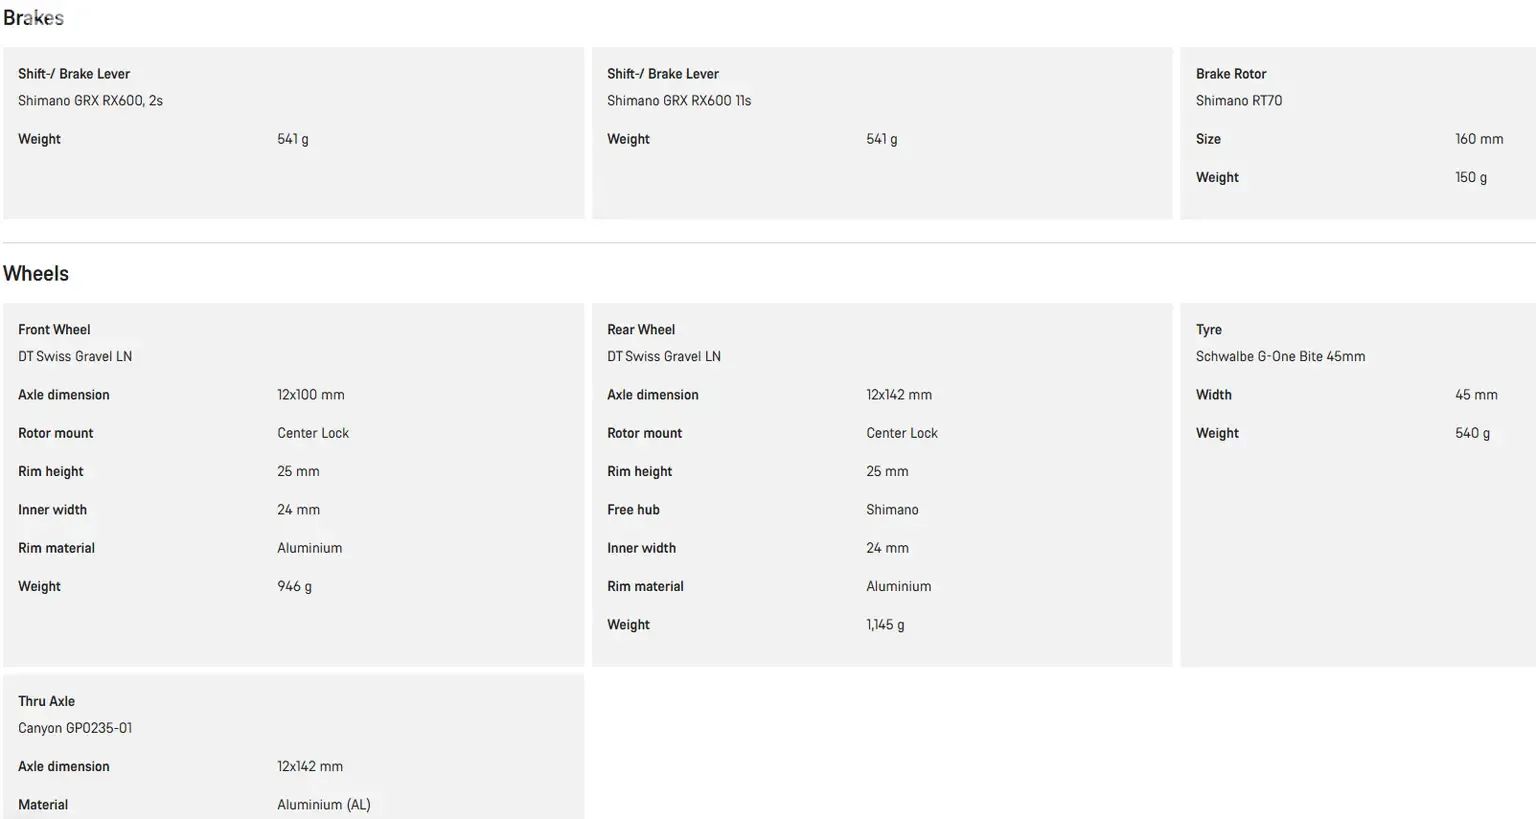Select the Shimano GRX RX600 11s lever text
Image resolution: width=1536 pixels, height=819 pixels.
(x=679, y=101)
